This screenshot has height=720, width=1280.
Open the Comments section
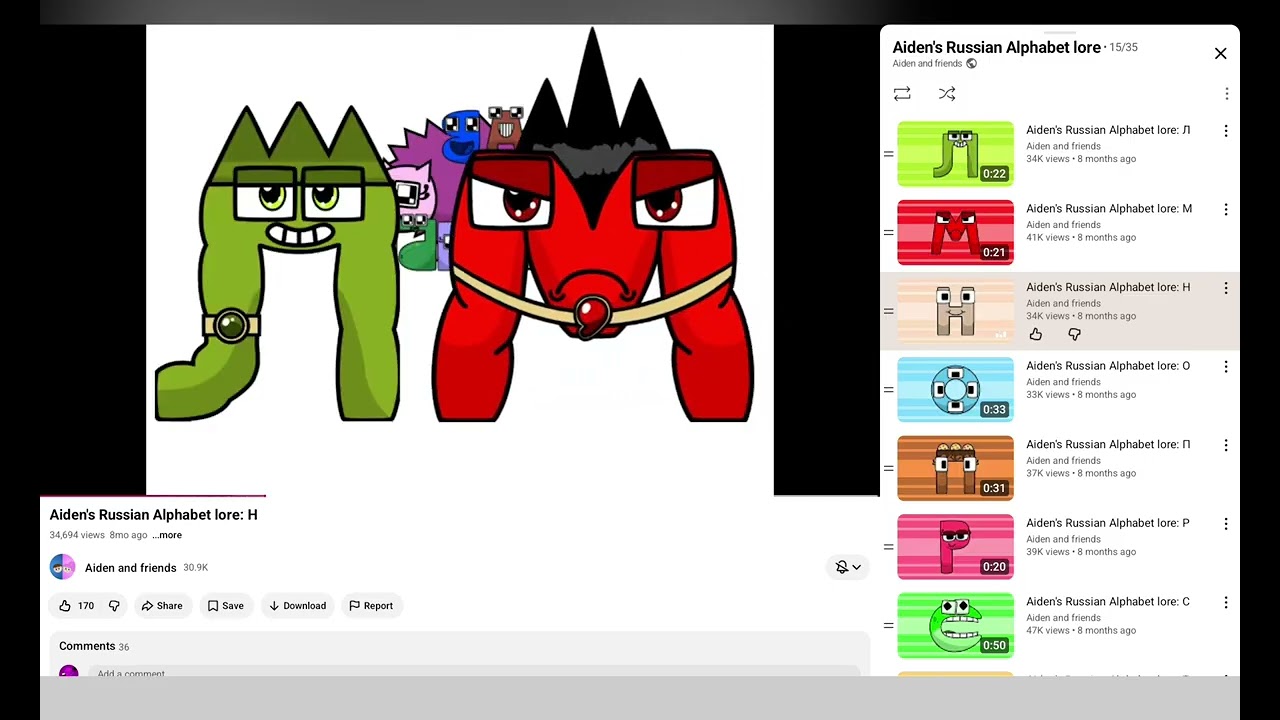[94, 646]
